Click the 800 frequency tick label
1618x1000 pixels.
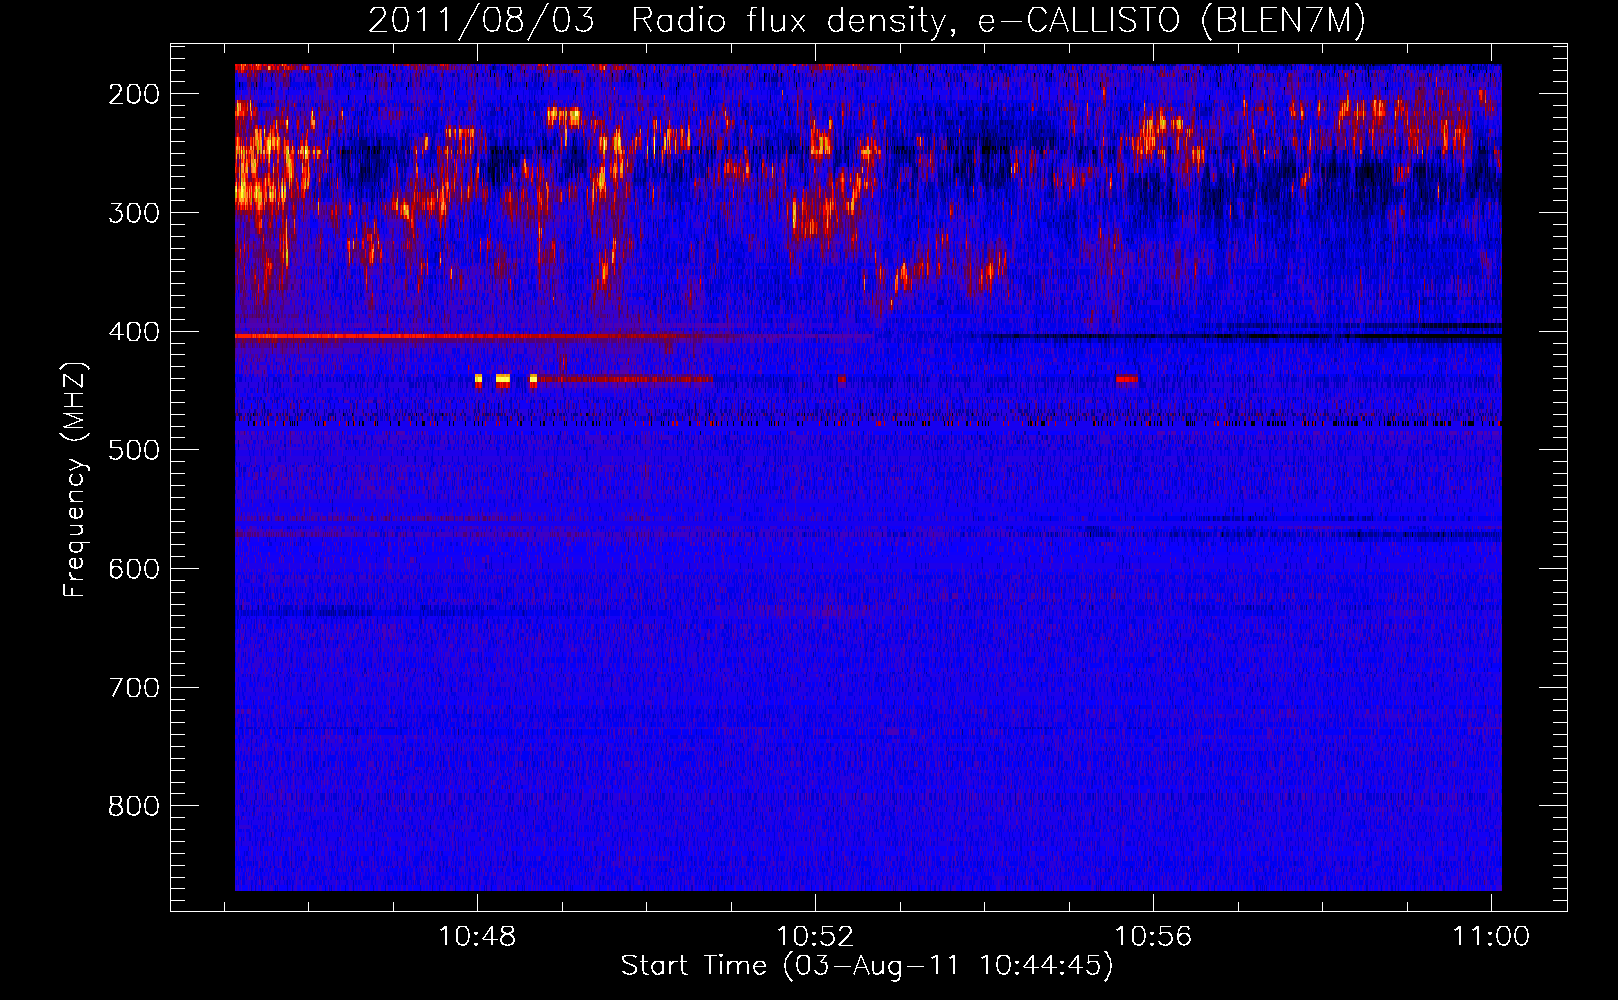pos(134,807)
